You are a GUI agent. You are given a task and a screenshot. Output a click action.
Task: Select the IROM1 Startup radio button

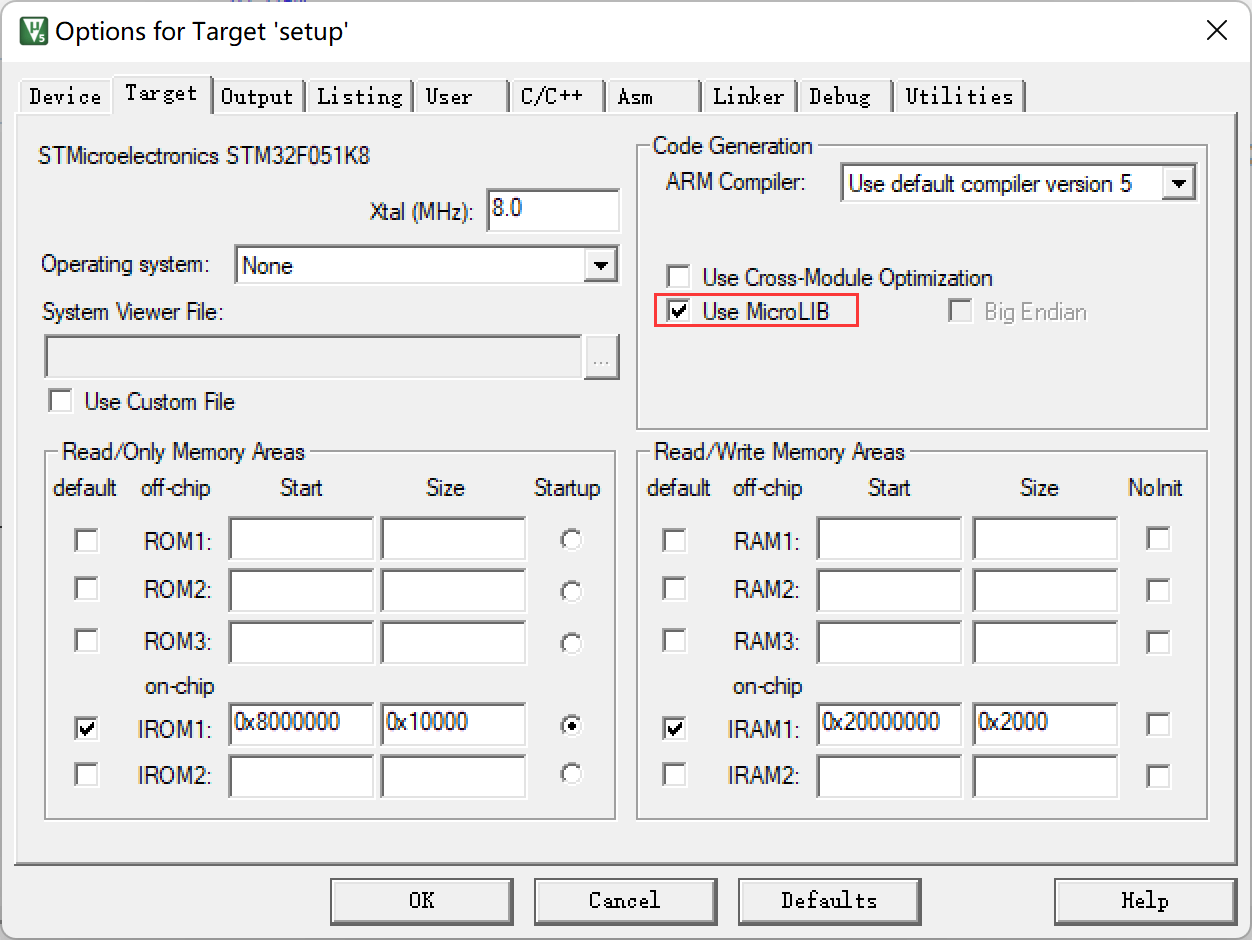coord(571,727)
